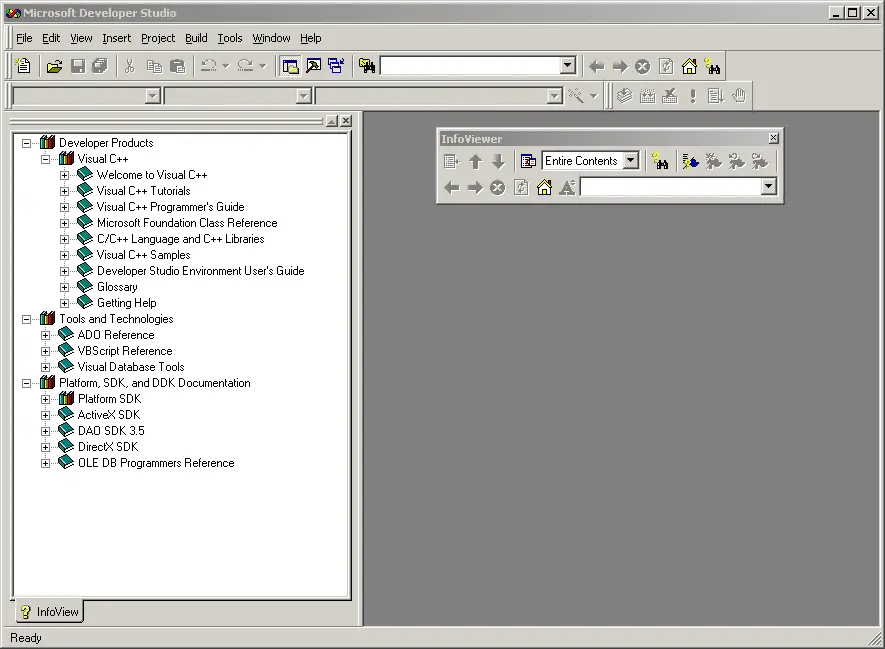The width and height of the screenshot is (885, 649).
Task: Toggle the Workspace window button
Action: coord(290,66)
